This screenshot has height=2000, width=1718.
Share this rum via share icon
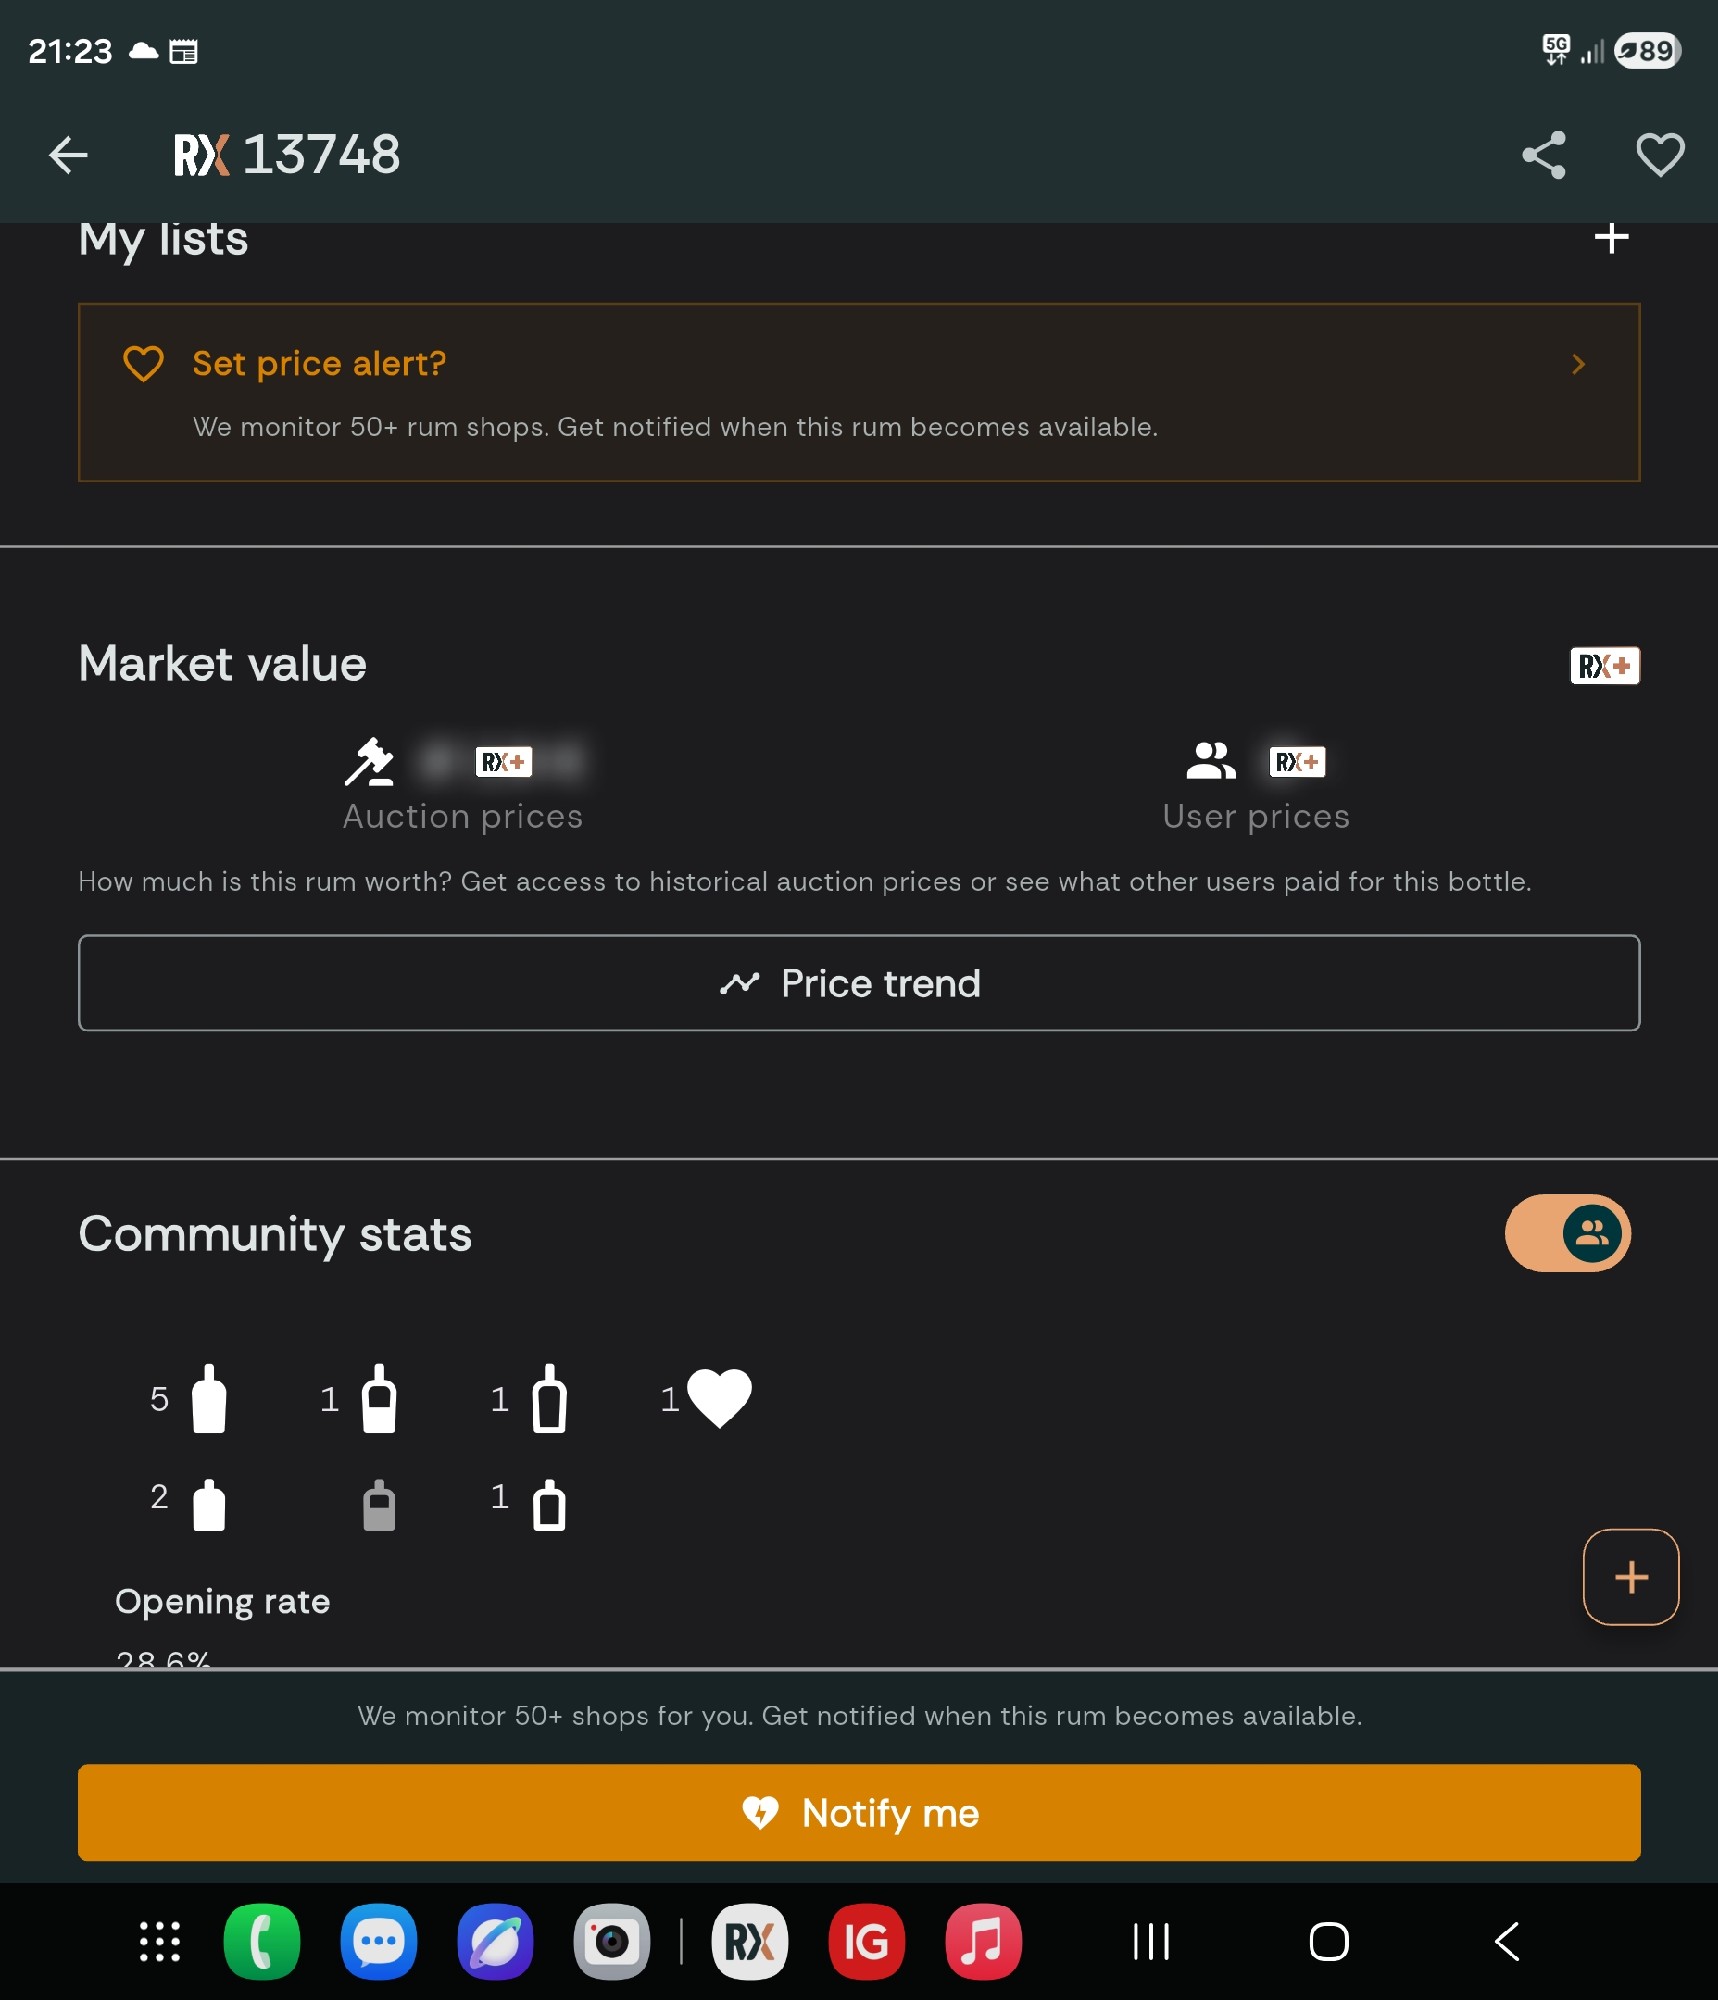click(1544, 155)
